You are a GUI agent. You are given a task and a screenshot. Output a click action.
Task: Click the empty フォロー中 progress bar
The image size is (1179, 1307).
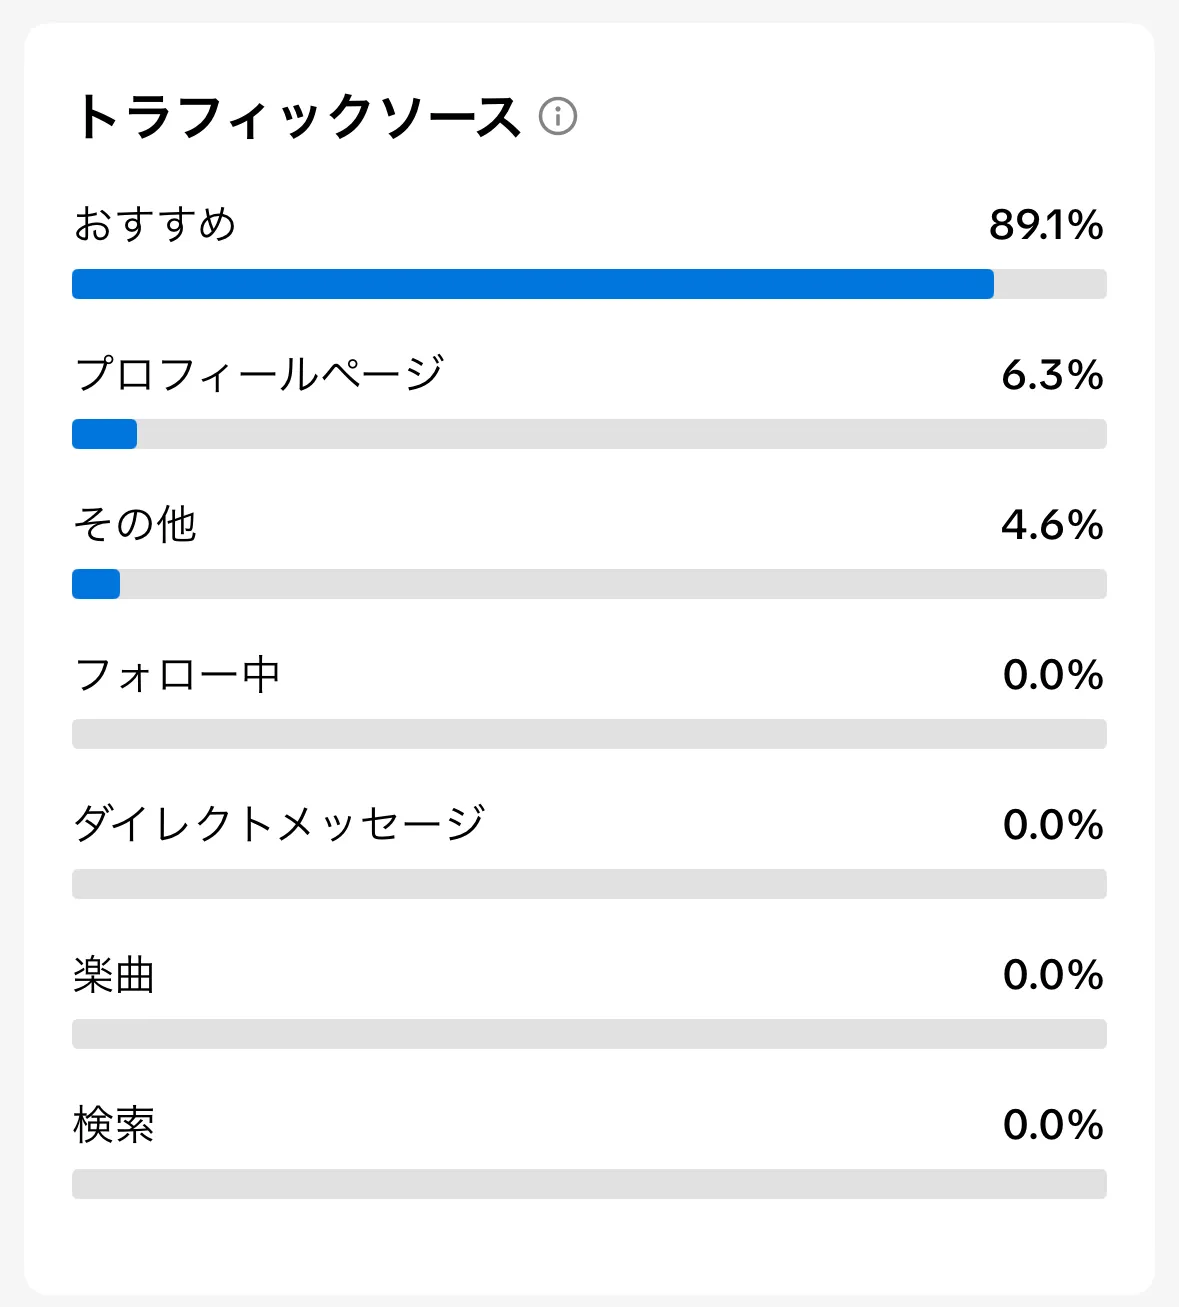click(x=589, y=734)
